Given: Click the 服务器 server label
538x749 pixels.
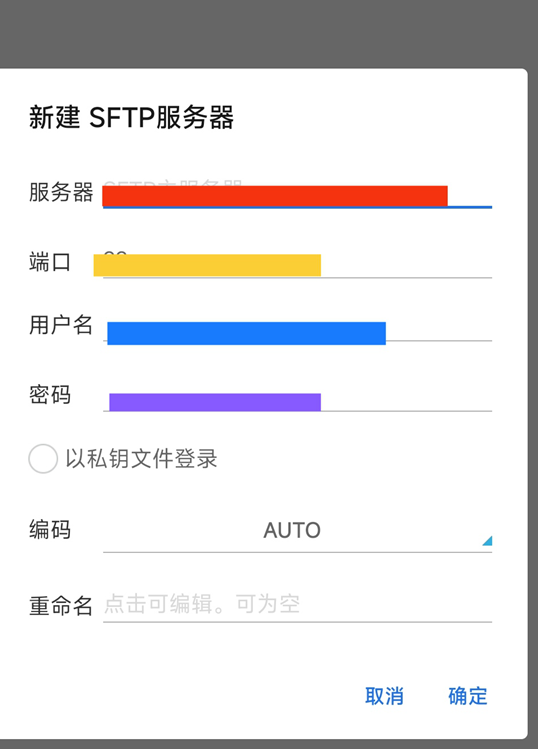Looking at the screenshot, I should coord(61,193).
